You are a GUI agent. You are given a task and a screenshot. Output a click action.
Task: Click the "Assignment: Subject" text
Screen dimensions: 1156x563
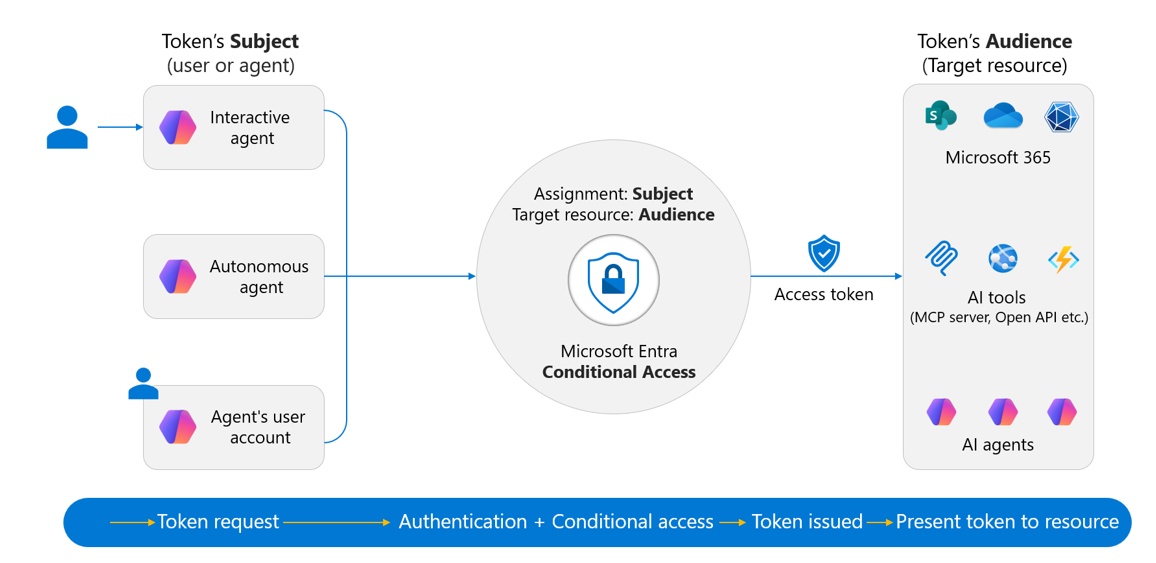(613, 194)
